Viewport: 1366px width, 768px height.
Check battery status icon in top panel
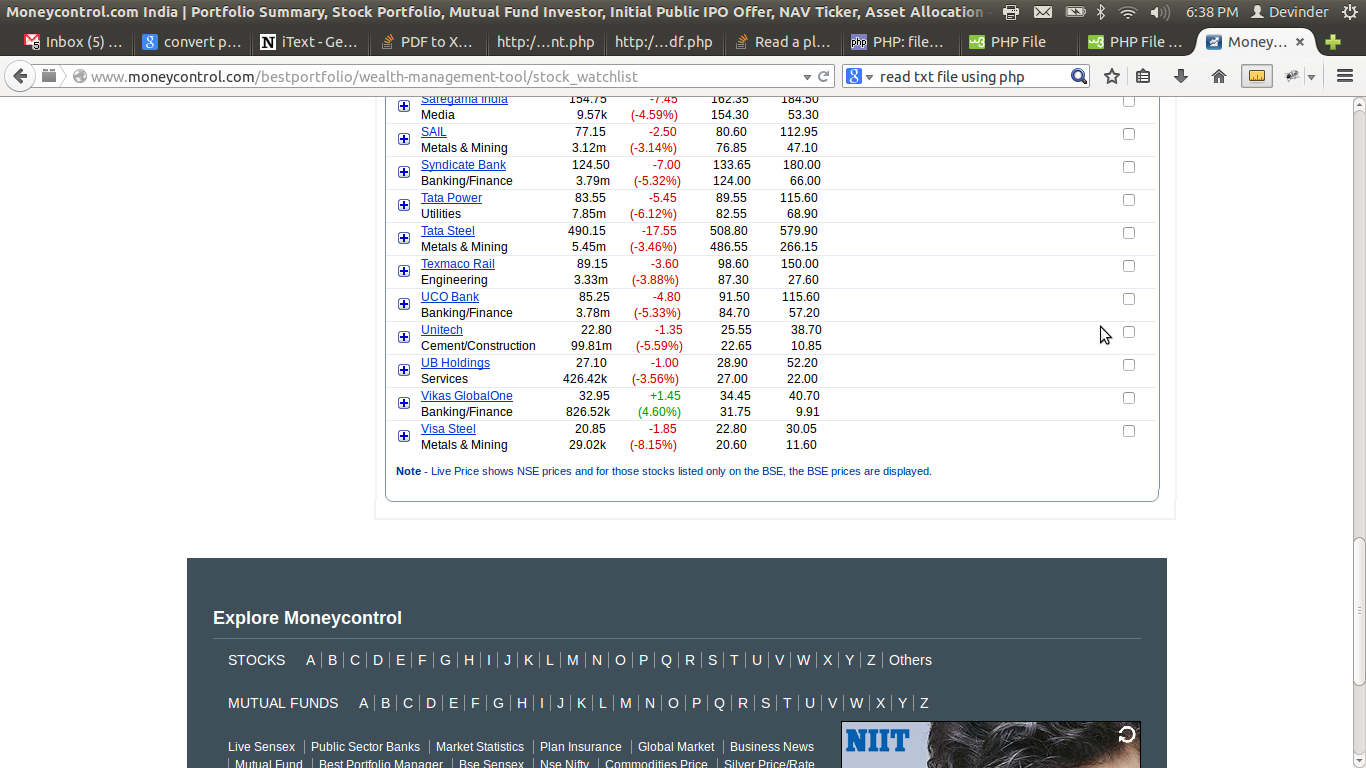click(1075, 12)
